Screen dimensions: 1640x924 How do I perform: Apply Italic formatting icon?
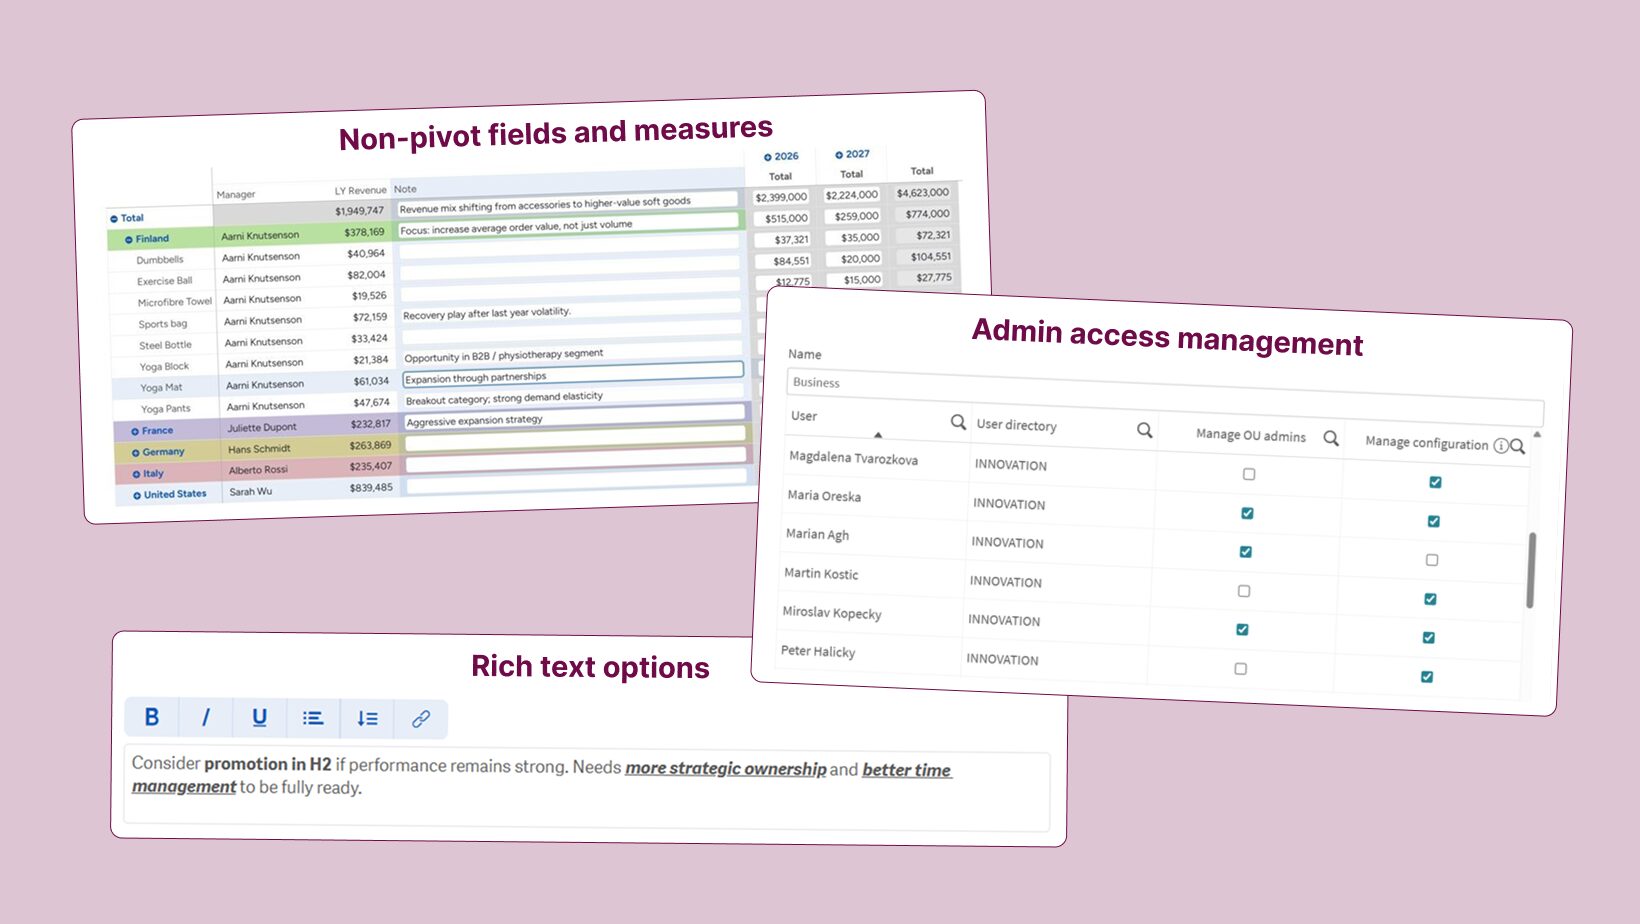click(206, 717)
